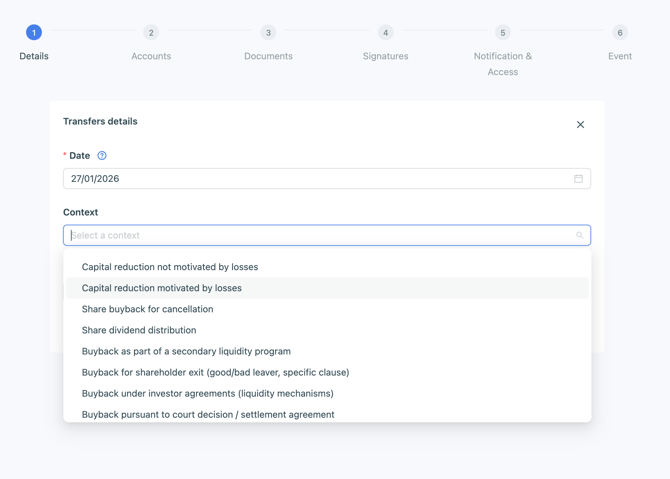Click the search icon in Context field
Screen dimensions: 670x479
click(x=579, y=236)
